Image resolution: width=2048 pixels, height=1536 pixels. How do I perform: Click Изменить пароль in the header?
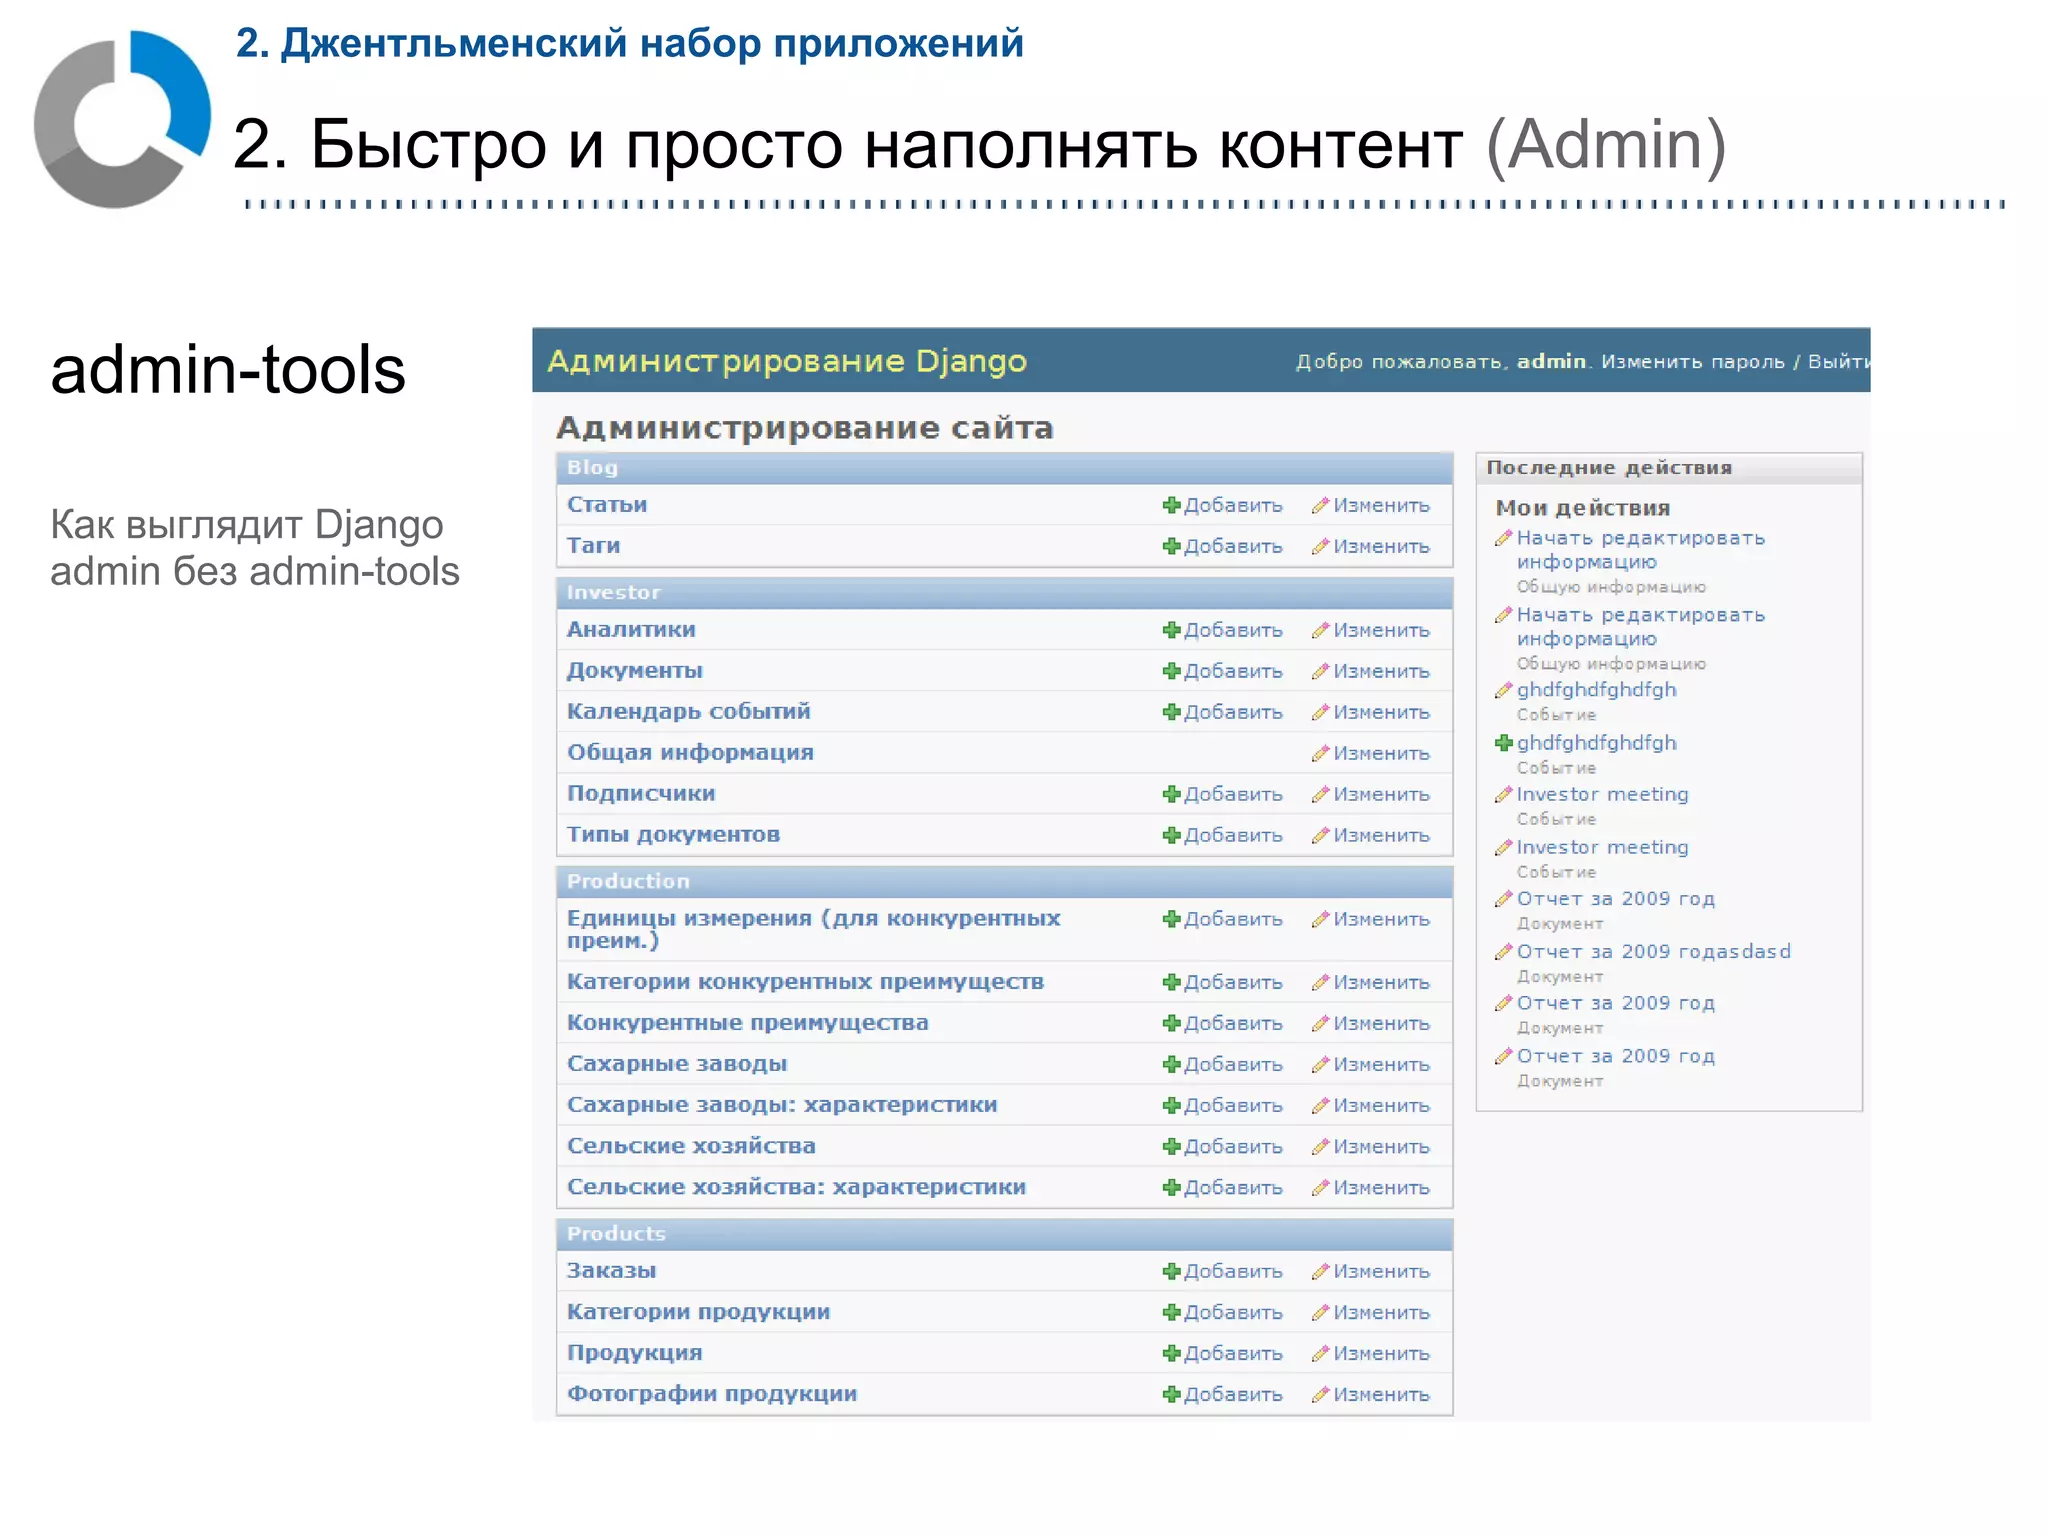[x=1693, y=362]
